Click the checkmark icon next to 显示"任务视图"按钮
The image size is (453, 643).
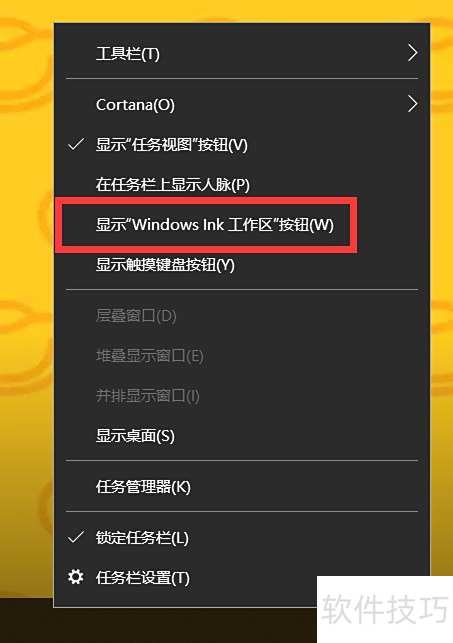[76, 144]
